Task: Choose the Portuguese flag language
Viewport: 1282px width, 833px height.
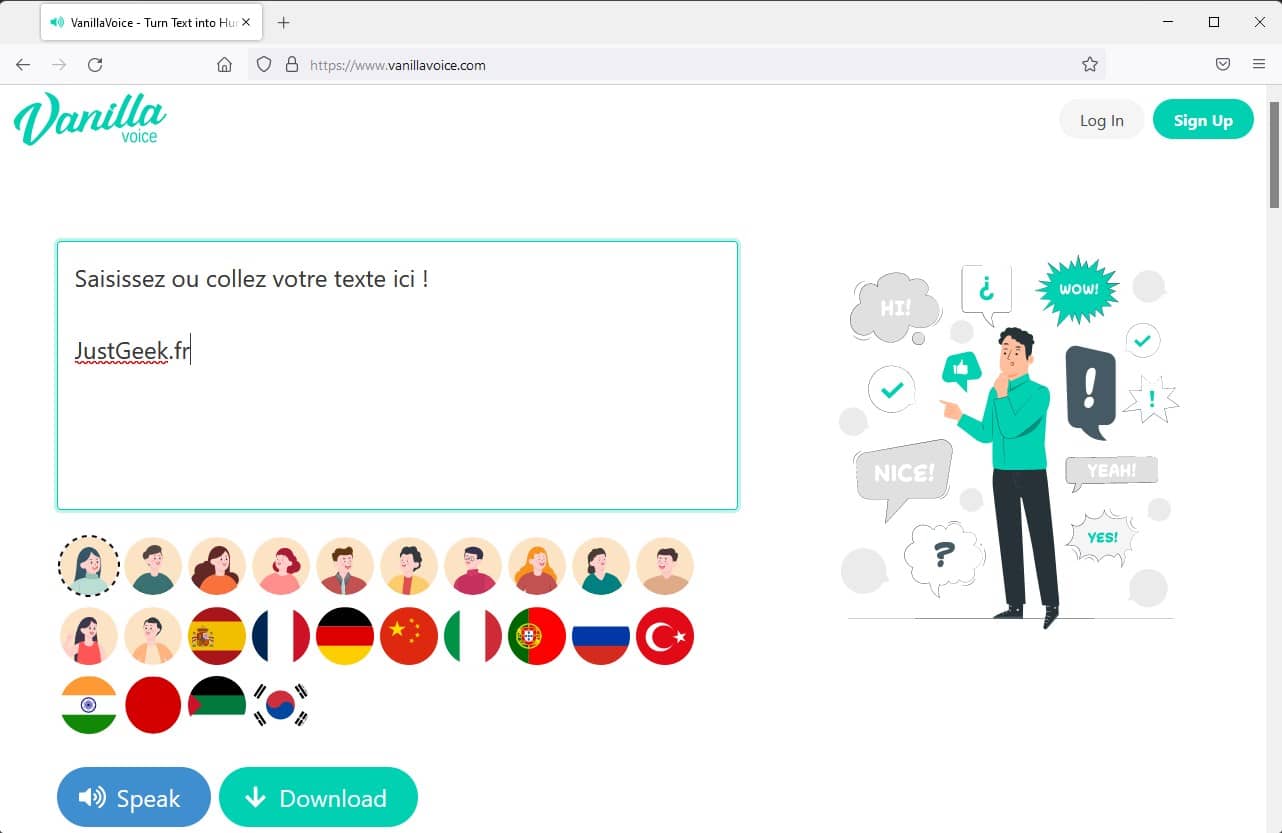Action: (x=537, y=636)
